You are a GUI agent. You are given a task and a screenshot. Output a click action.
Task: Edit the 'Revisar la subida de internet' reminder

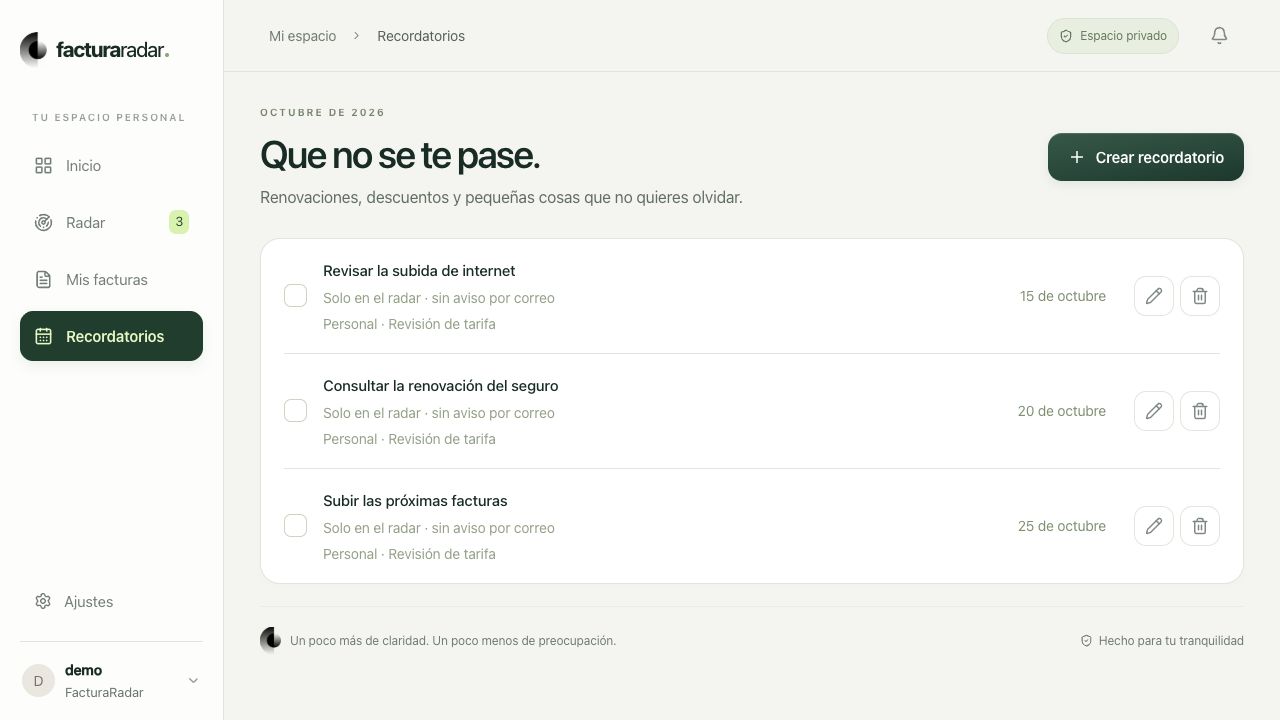point(1154,296)
